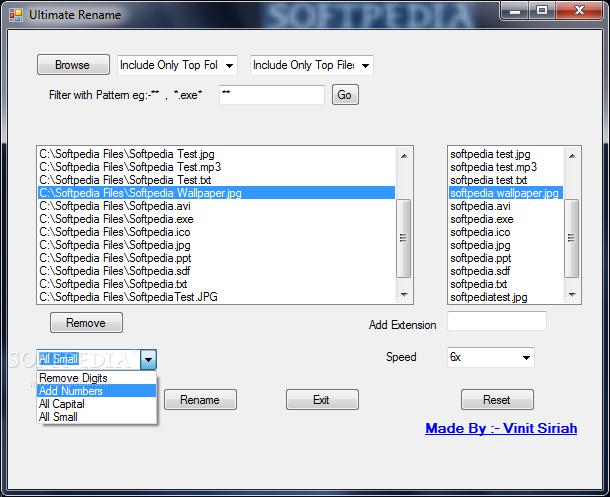The image size is (610, 497).
Task: Select C:\Softpedia Files\Softpedia.sdf row
Action: (x=216, y=271)
